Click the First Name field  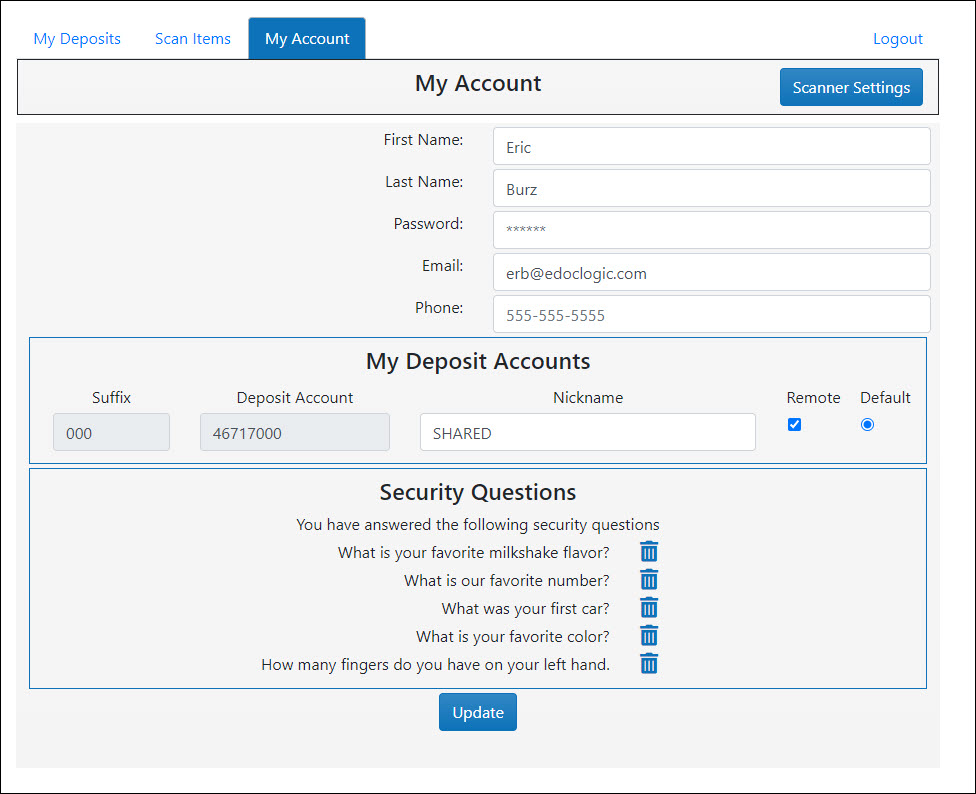click(711, 146)
